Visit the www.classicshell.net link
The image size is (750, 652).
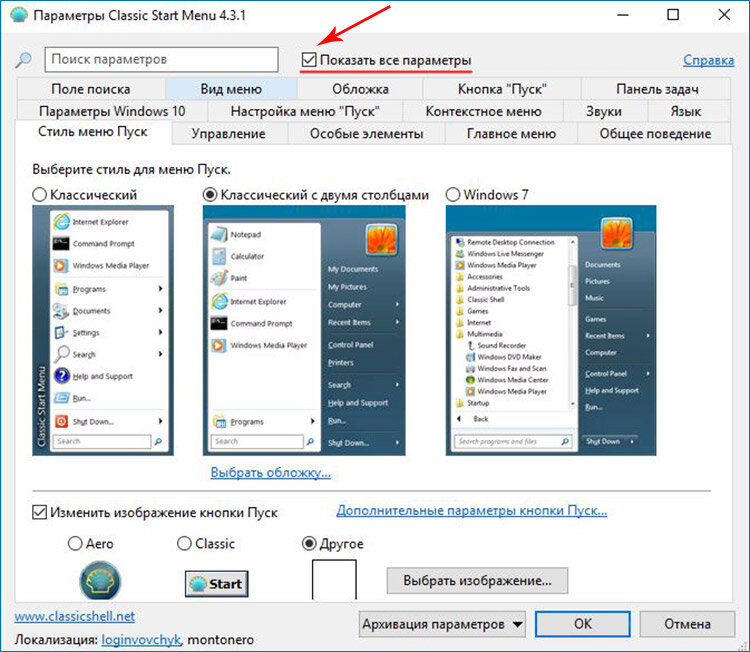click(75, 616)
